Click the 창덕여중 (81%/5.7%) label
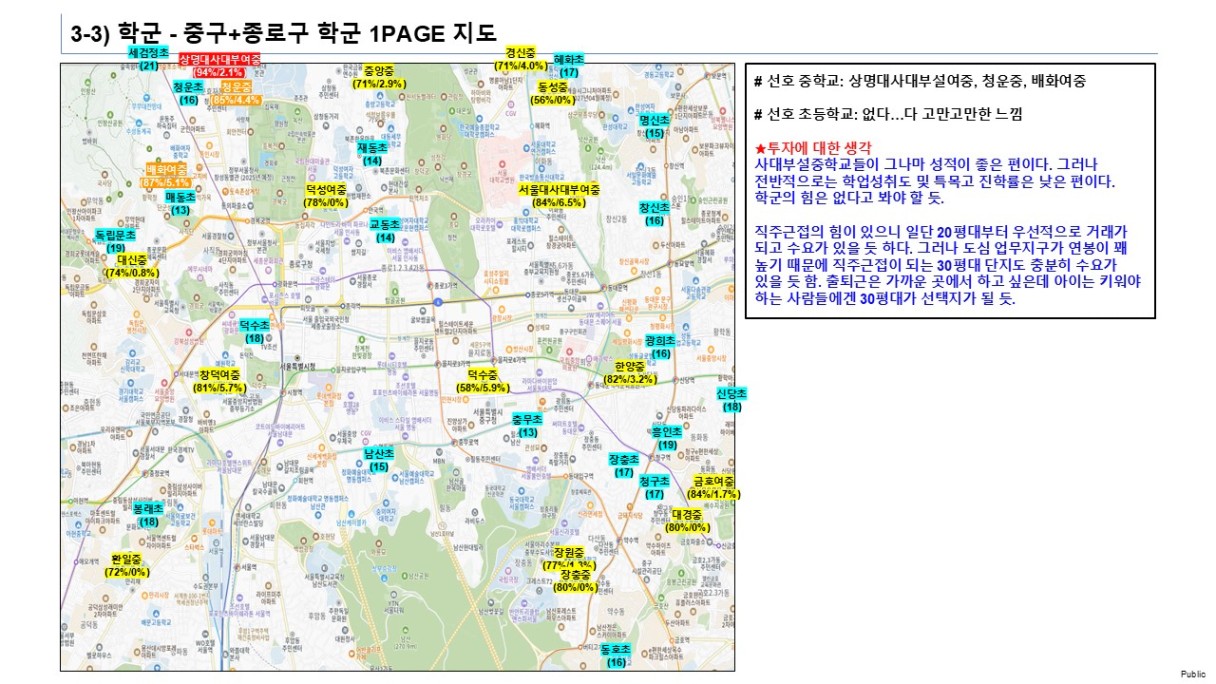Image resolution: width=1216 pixels, height=684 pixels. pyautogui.click(x=220, y=381)
